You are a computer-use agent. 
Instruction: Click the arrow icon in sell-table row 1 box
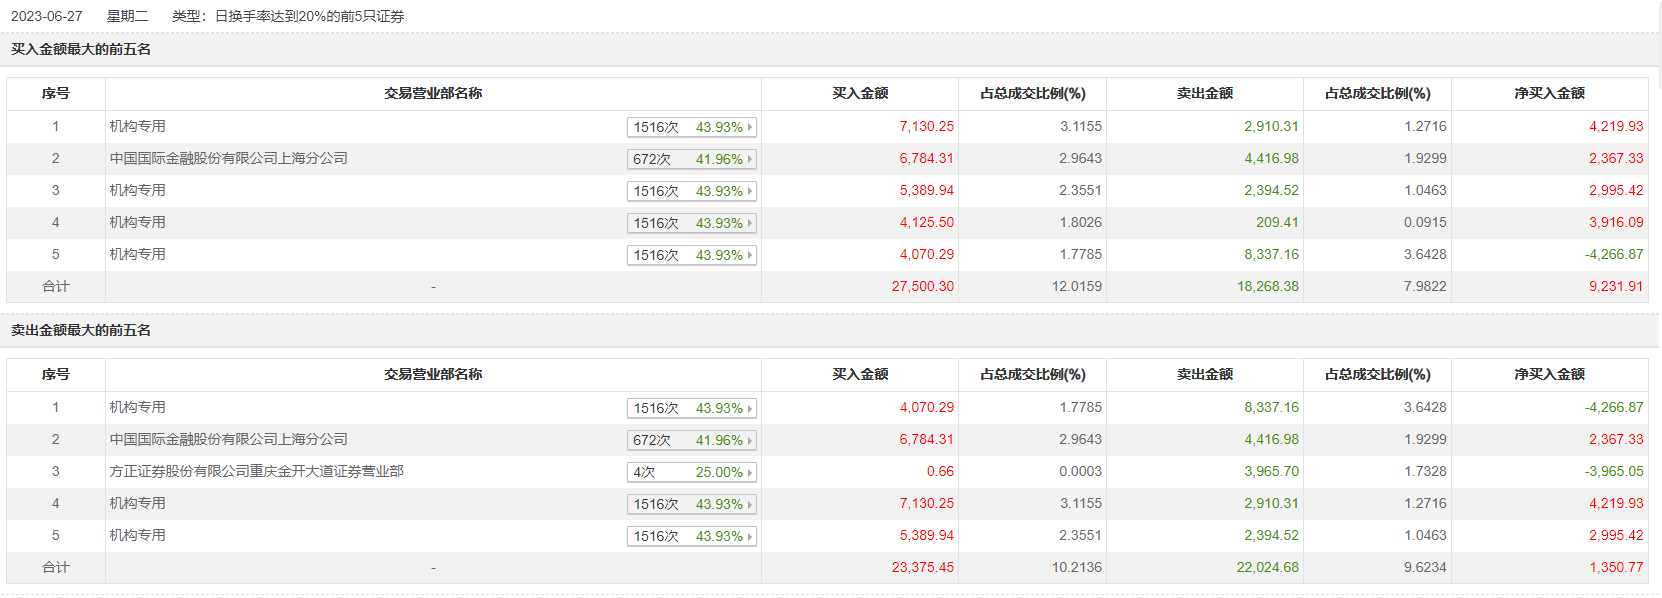point(750,408)
